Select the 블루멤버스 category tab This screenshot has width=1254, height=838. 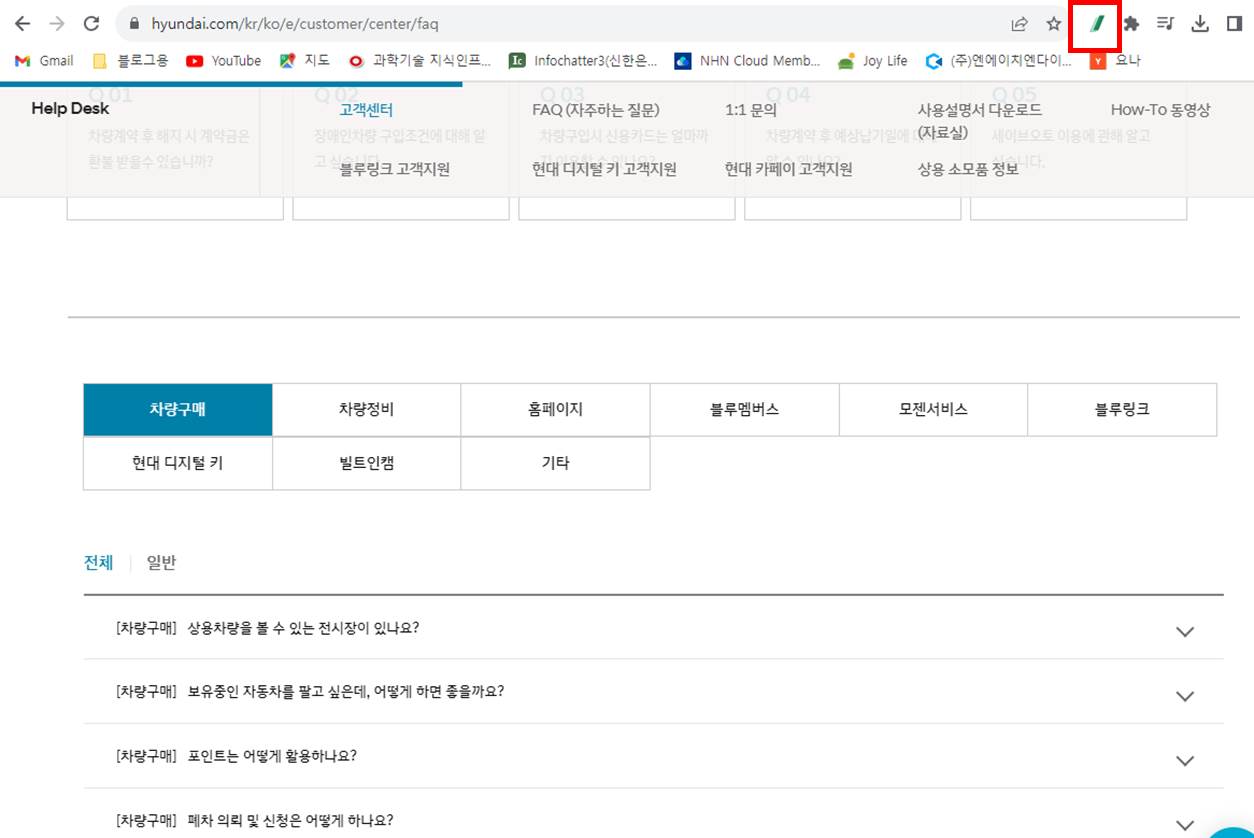tap(745, 410)
